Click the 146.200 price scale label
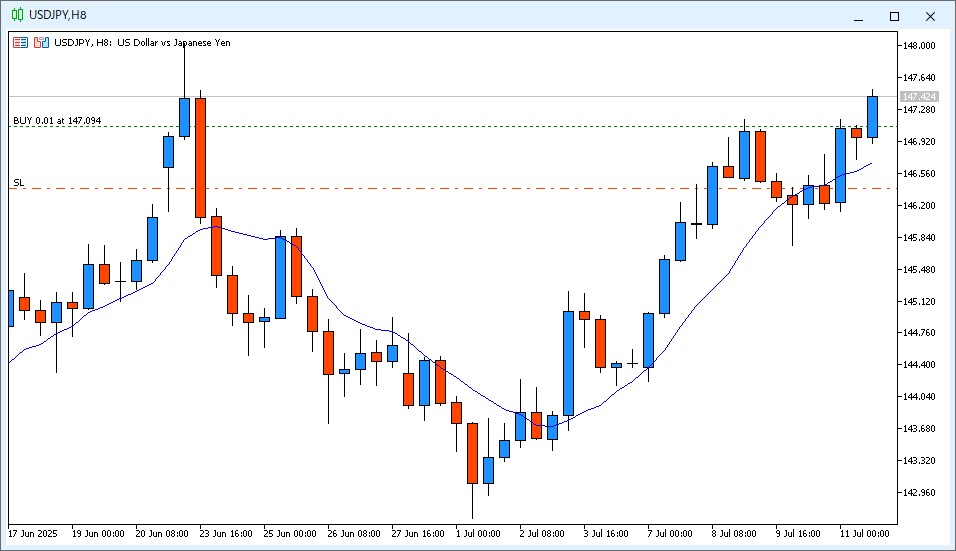Viewport: 956px width, 551px height. tap(919, 205)
